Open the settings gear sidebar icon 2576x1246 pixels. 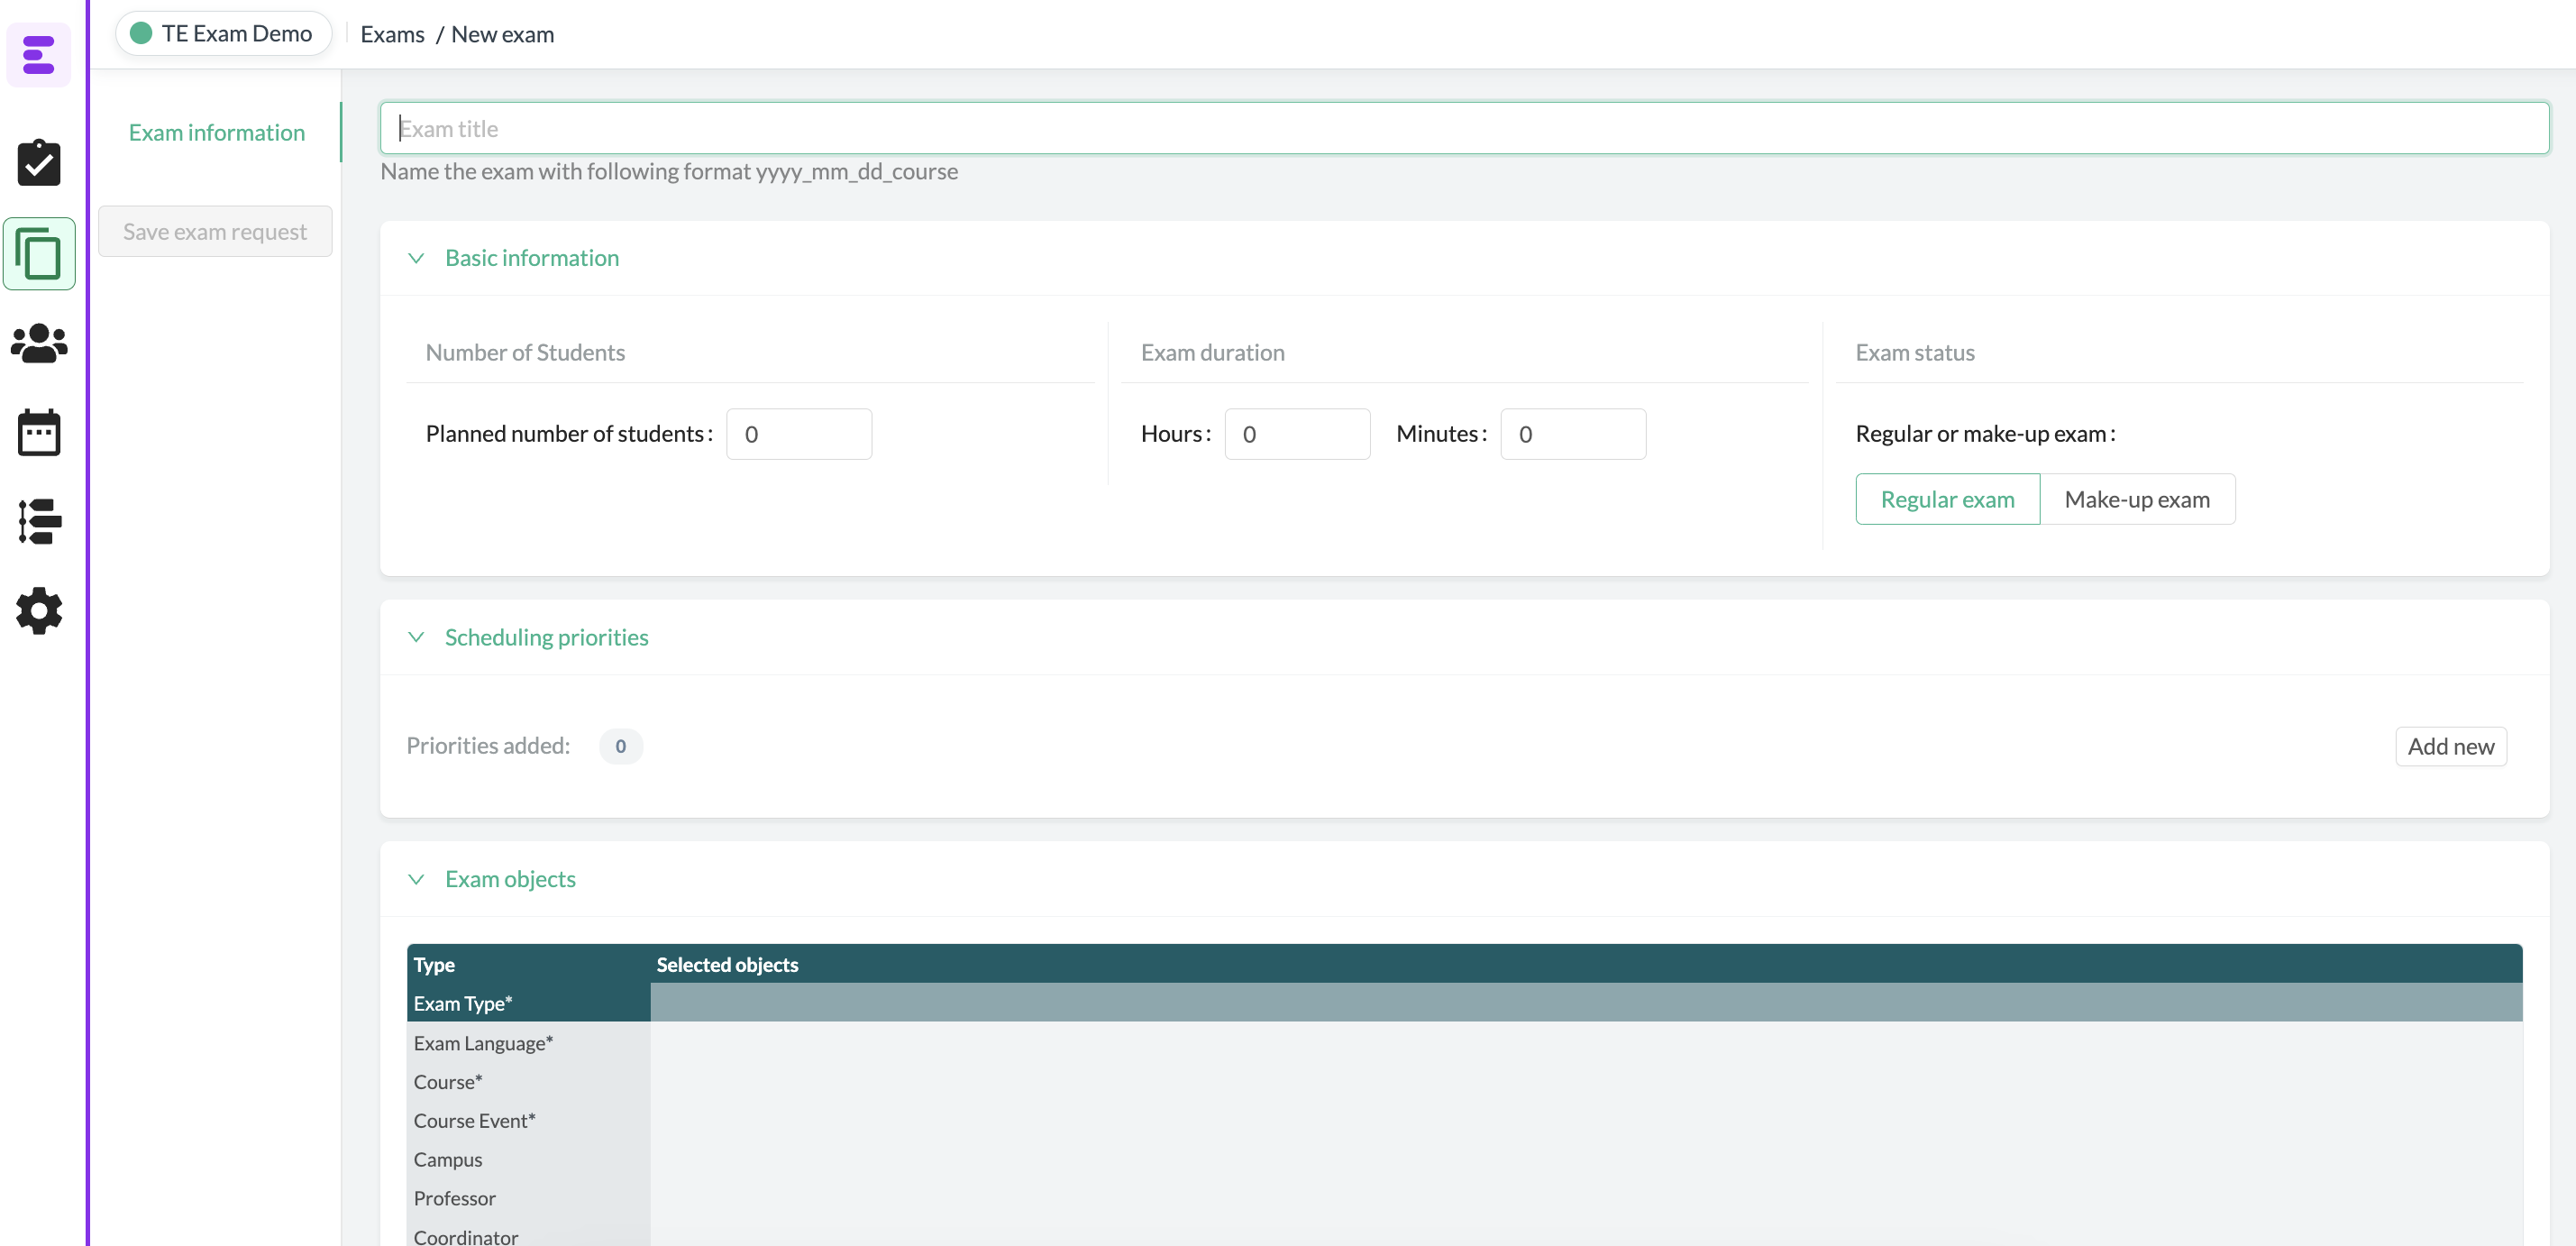[39, 610]
